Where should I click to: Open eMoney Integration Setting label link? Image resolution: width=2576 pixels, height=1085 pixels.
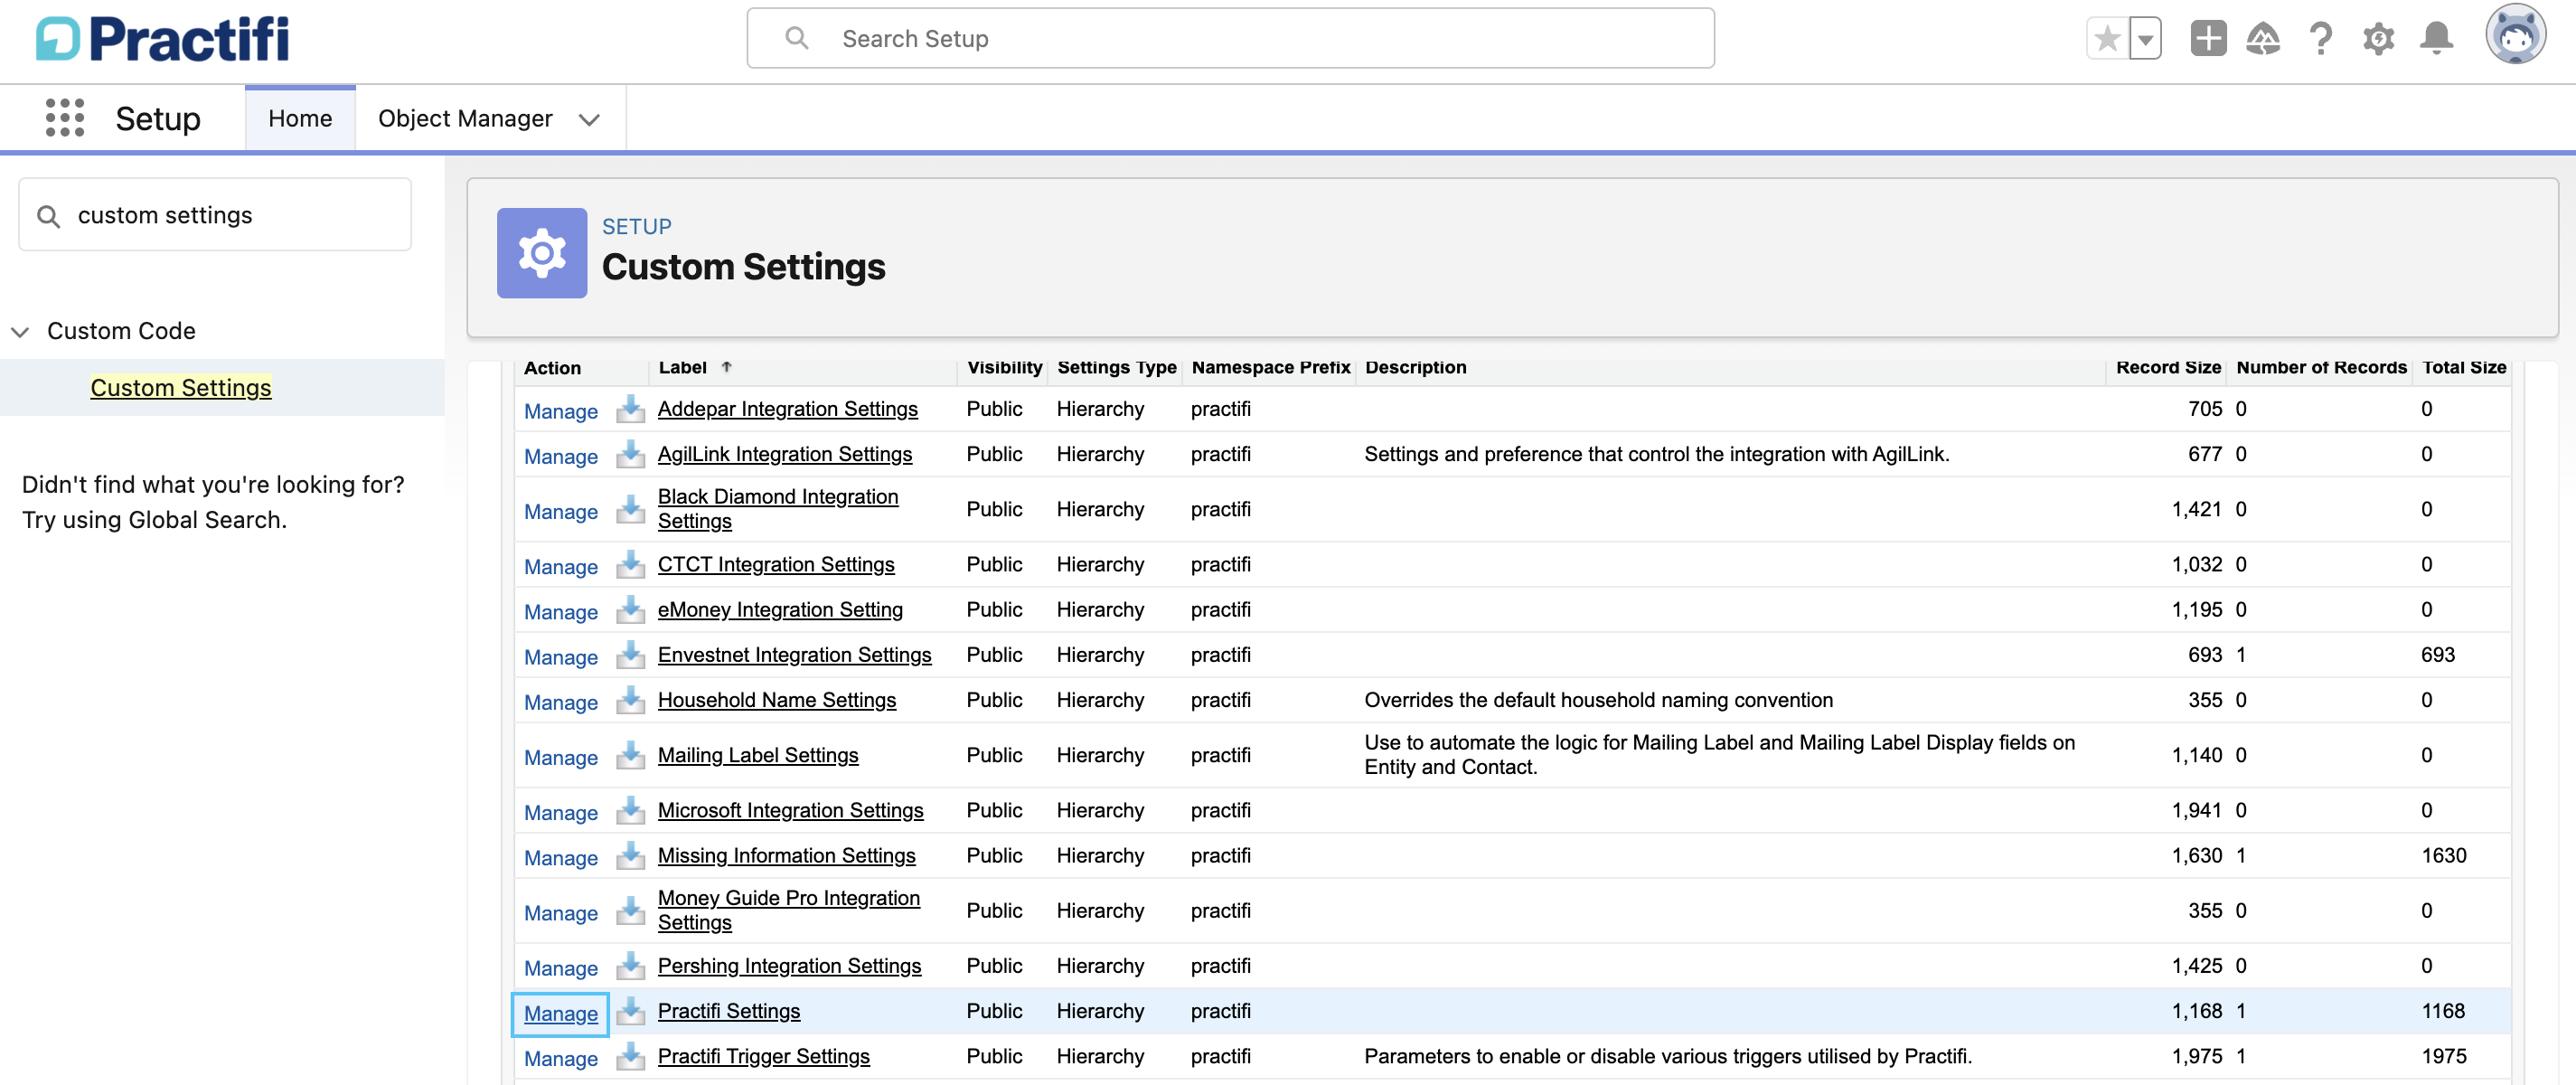point(780,609)
